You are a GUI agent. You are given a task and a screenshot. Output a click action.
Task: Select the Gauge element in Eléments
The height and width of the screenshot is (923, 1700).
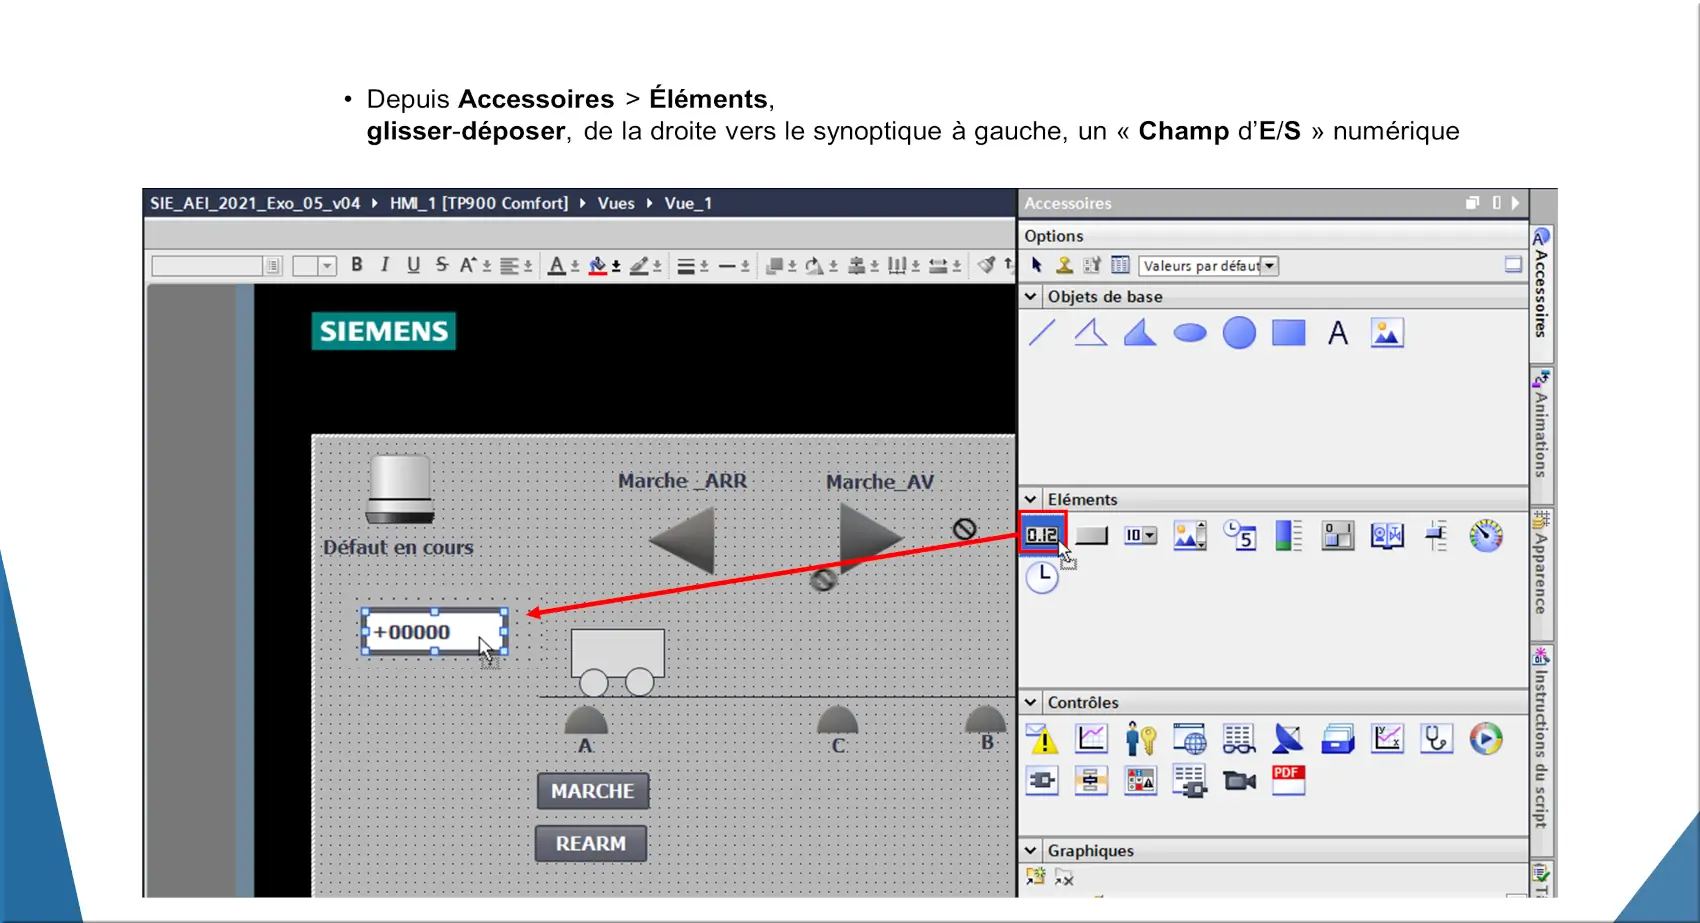(1486, 536)
